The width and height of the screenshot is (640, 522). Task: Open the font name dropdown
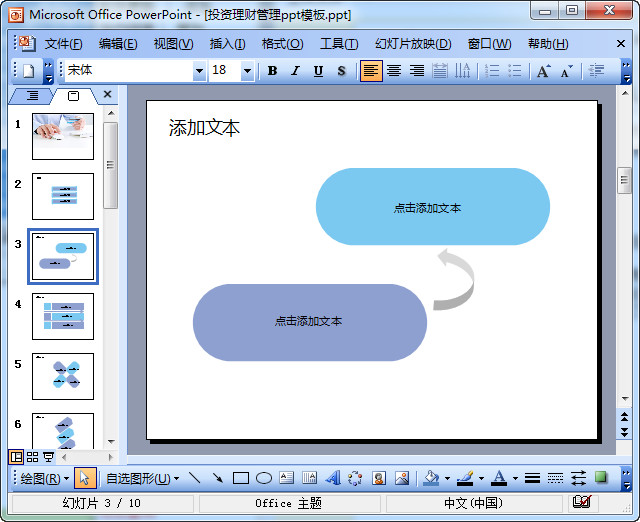(199, 71)
